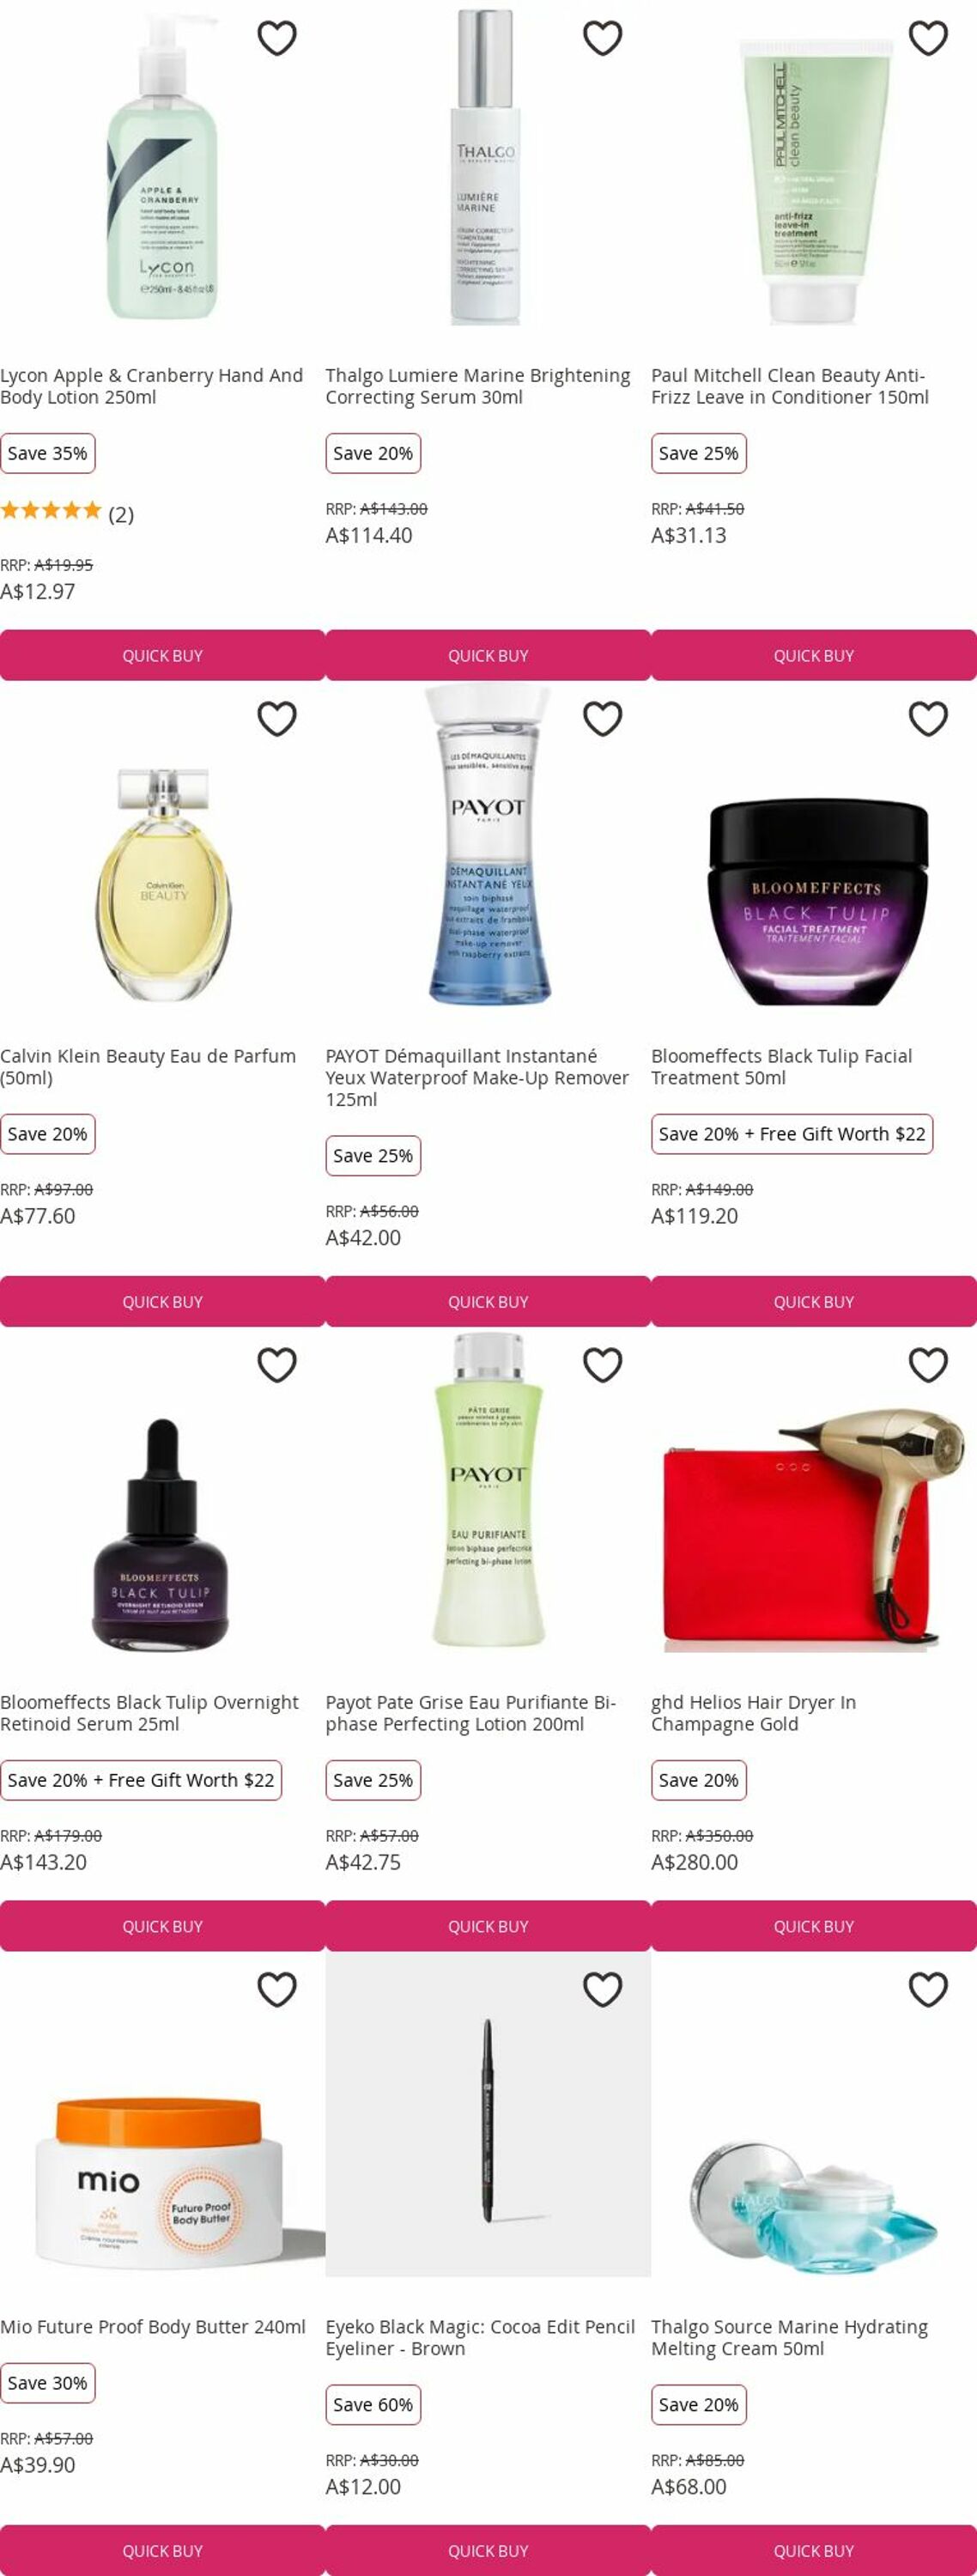Open Thalgo Source Marine Hydrating Melting Cream title
This screenshot has height=2576, width=977.
tap(789, 2338)
